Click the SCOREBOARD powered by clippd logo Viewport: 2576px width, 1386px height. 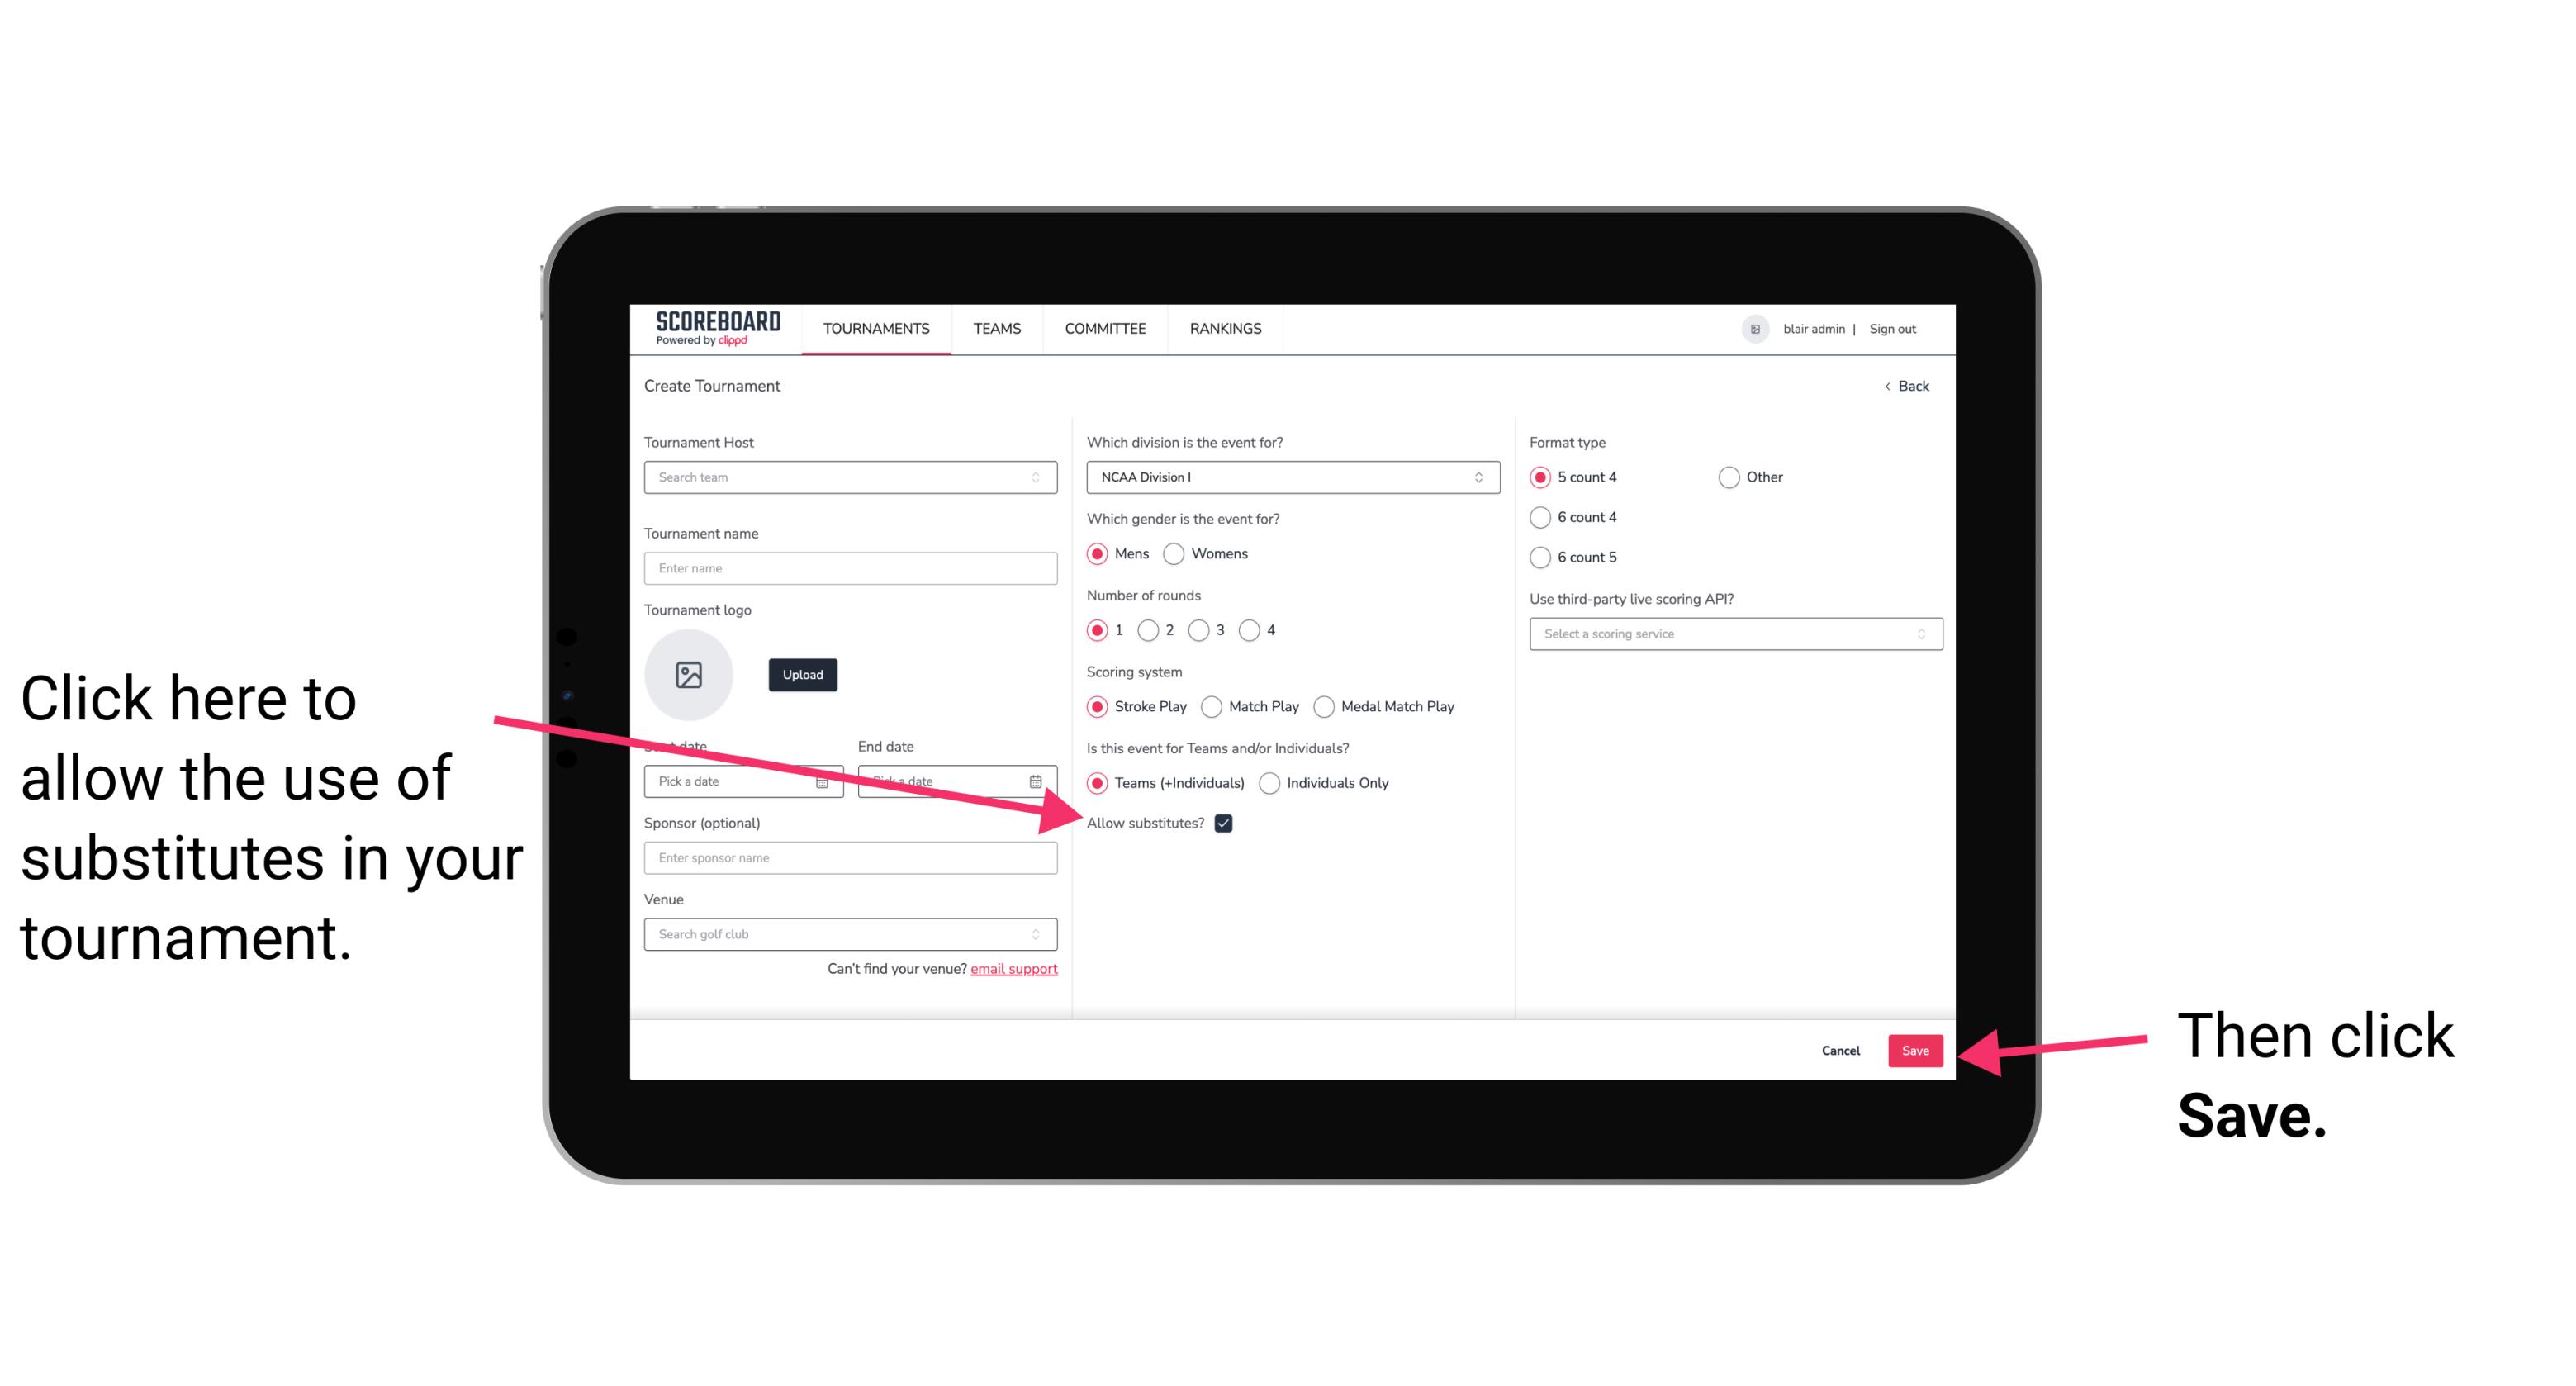pos(711,331)
